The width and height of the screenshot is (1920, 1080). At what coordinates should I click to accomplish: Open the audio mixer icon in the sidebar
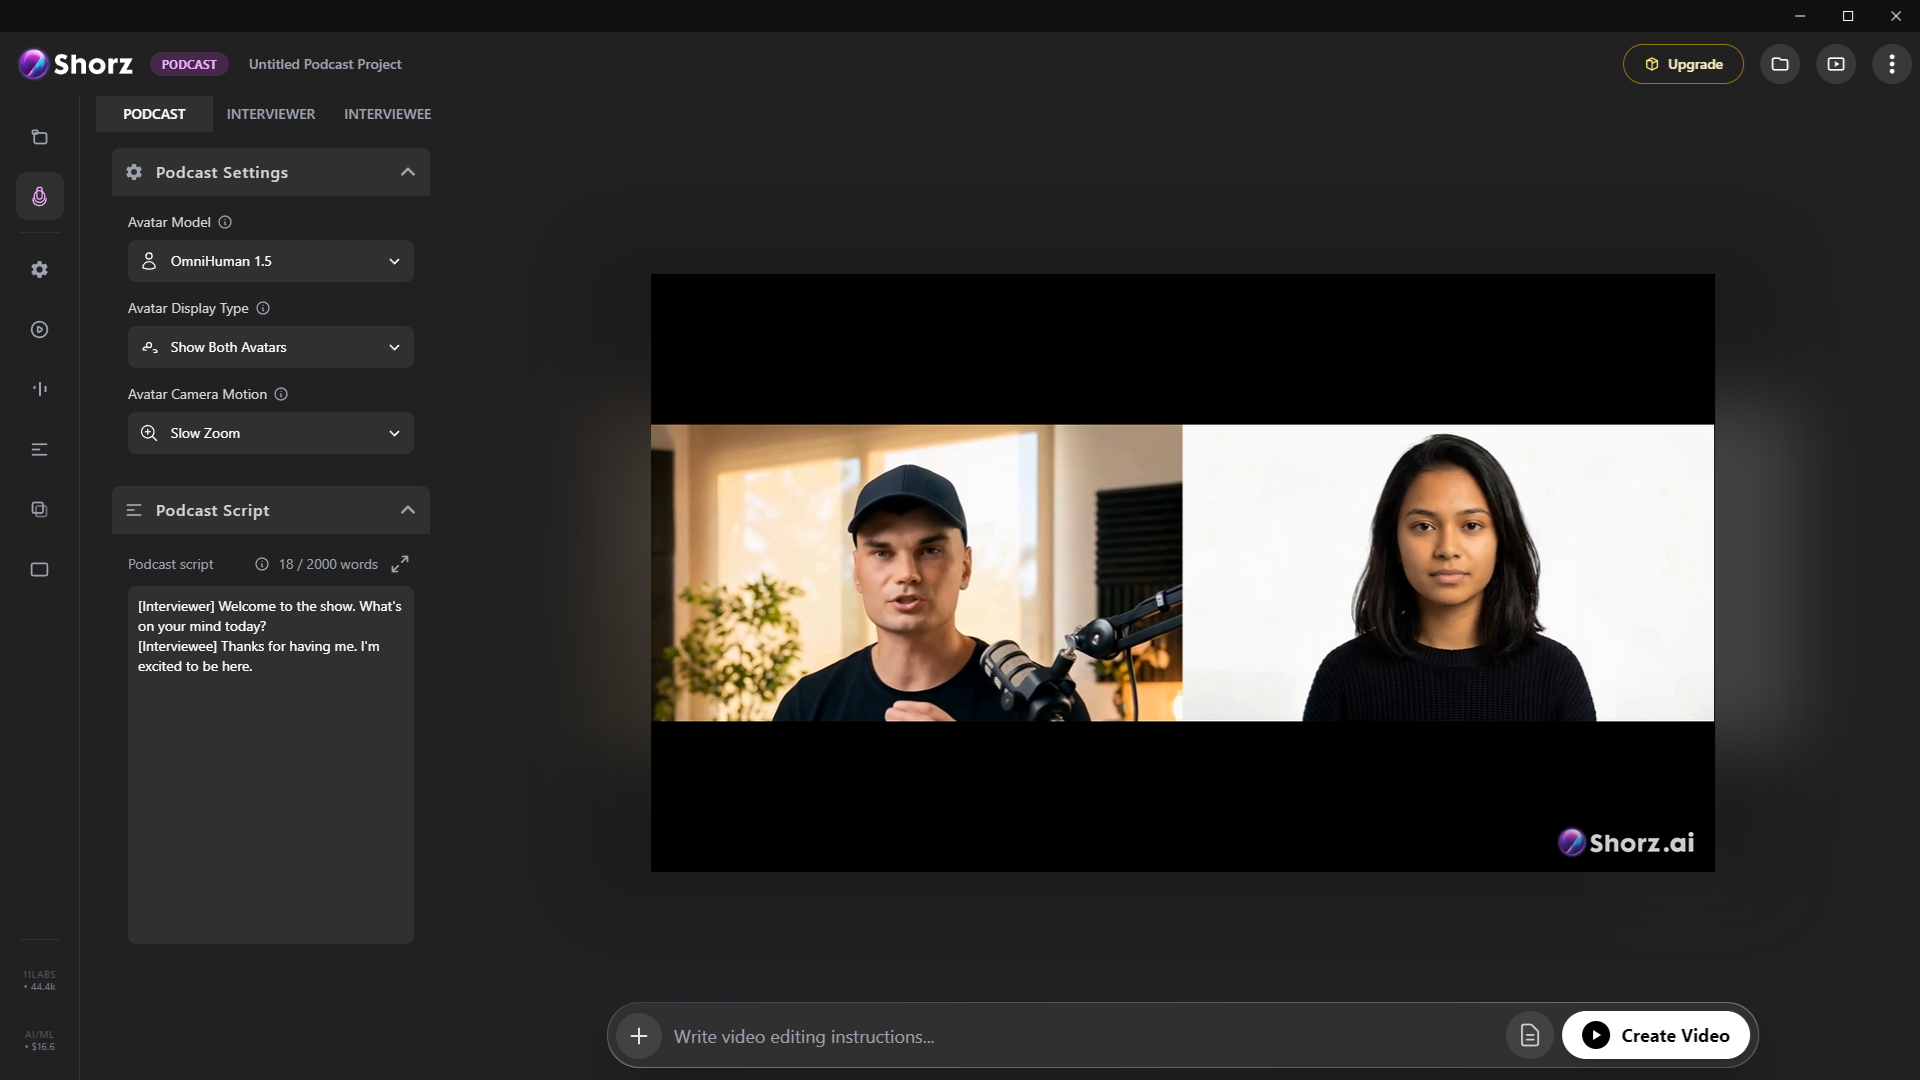tap(39, 388)
